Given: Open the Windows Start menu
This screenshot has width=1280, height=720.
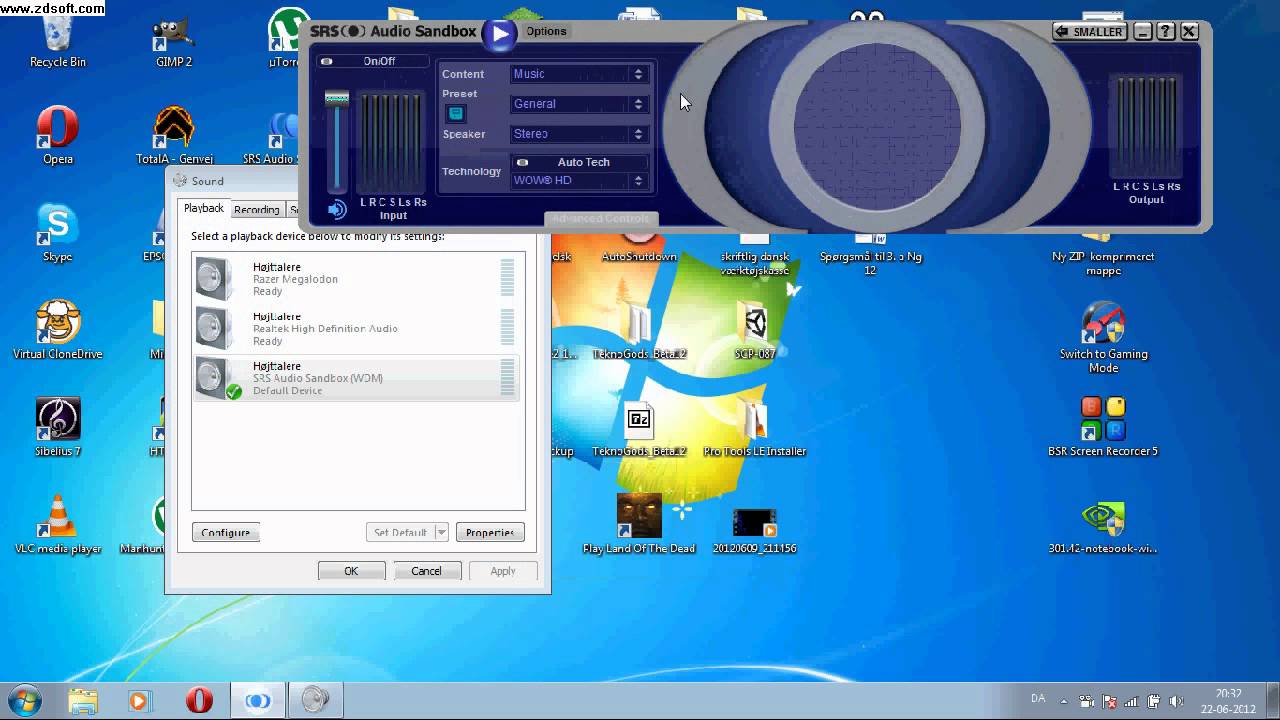Looking at the screenshot, I should [24, 701].
